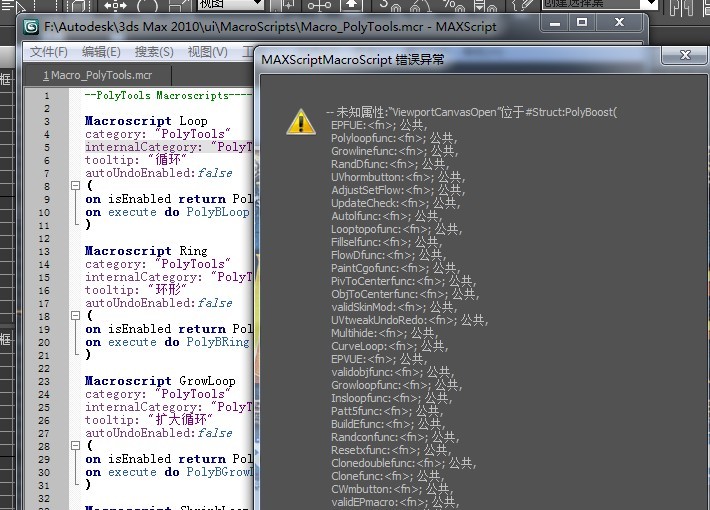Click the 'Macroscript Ring' line in editor
The image size is (710, 510).
pos(146,251)
